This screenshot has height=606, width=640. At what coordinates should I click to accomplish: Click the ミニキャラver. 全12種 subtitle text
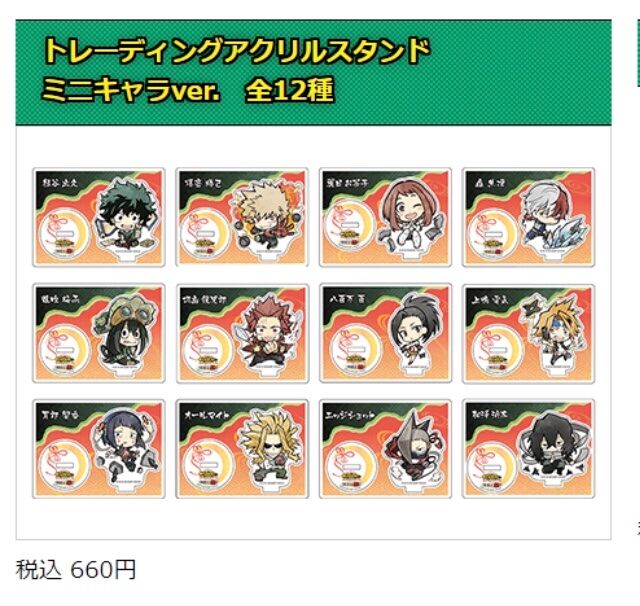click(188, 90)
